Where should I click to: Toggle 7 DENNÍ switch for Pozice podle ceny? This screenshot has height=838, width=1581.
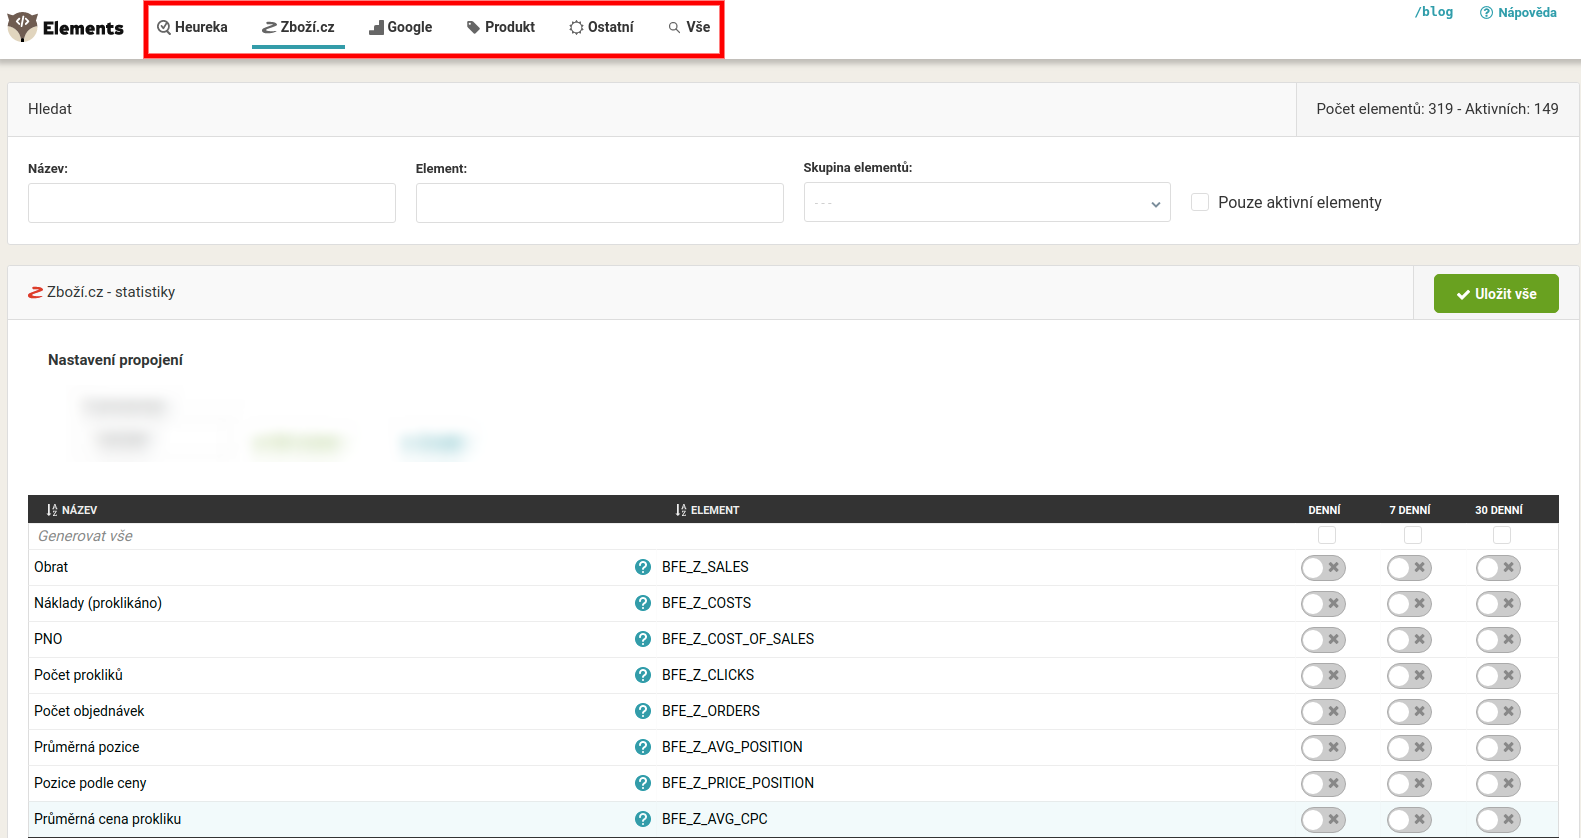tap(1409, 784)
